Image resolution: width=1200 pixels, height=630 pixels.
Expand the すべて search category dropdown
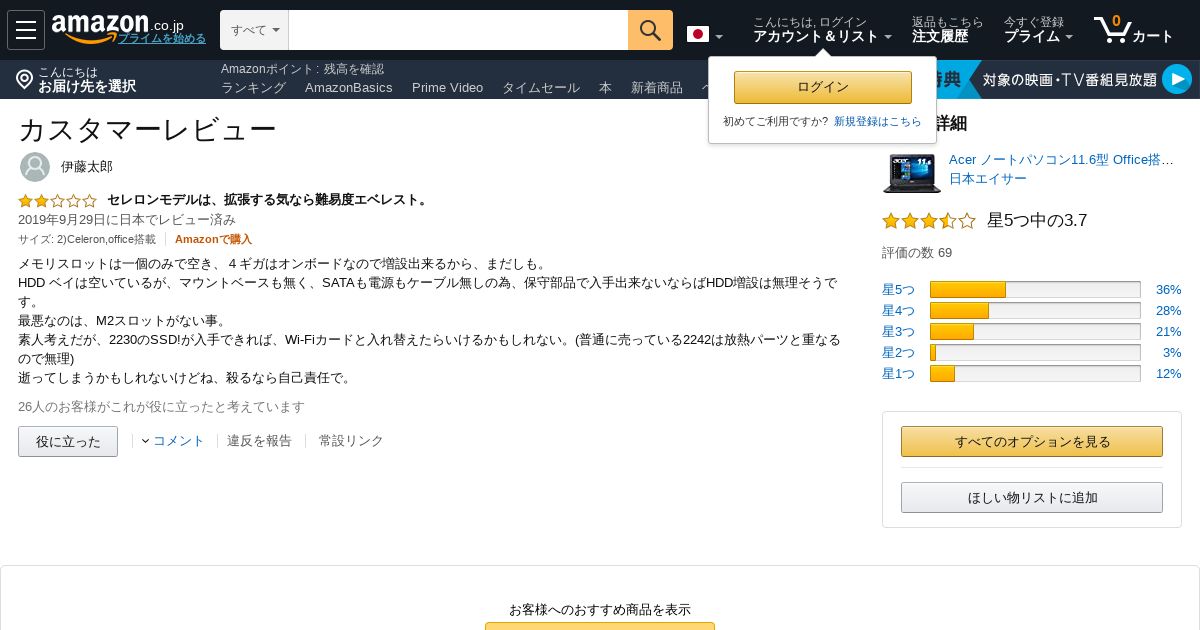click(x=254, y=30)
